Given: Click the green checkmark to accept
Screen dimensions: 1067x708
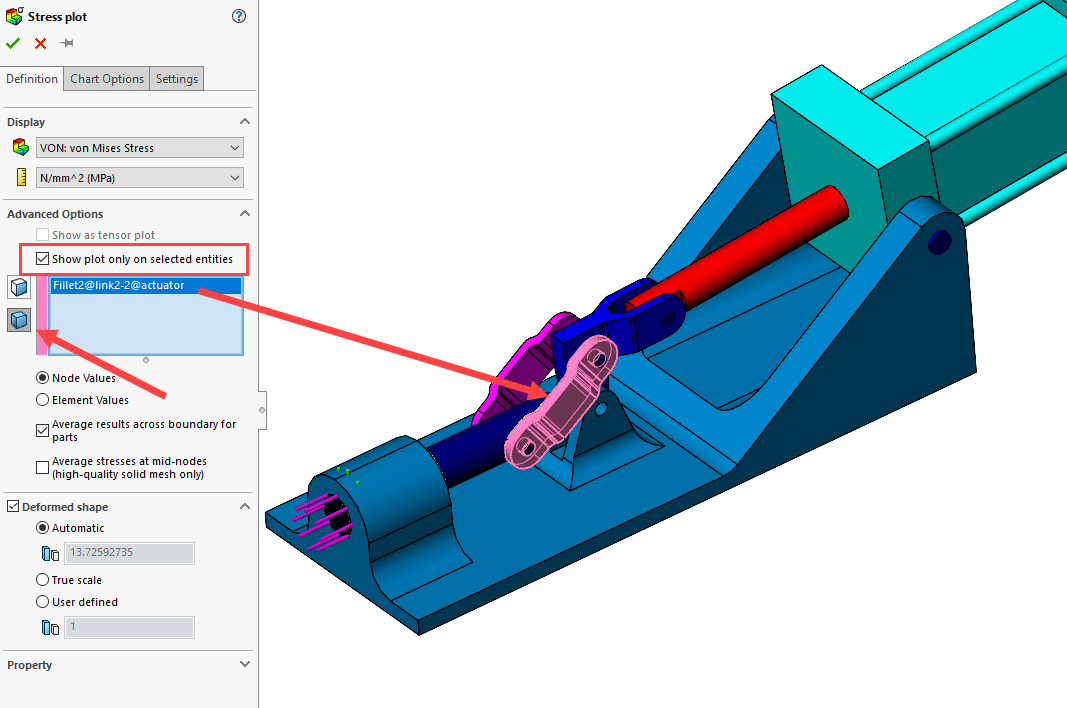Looking at the screenshot, I should click(12, 43).
